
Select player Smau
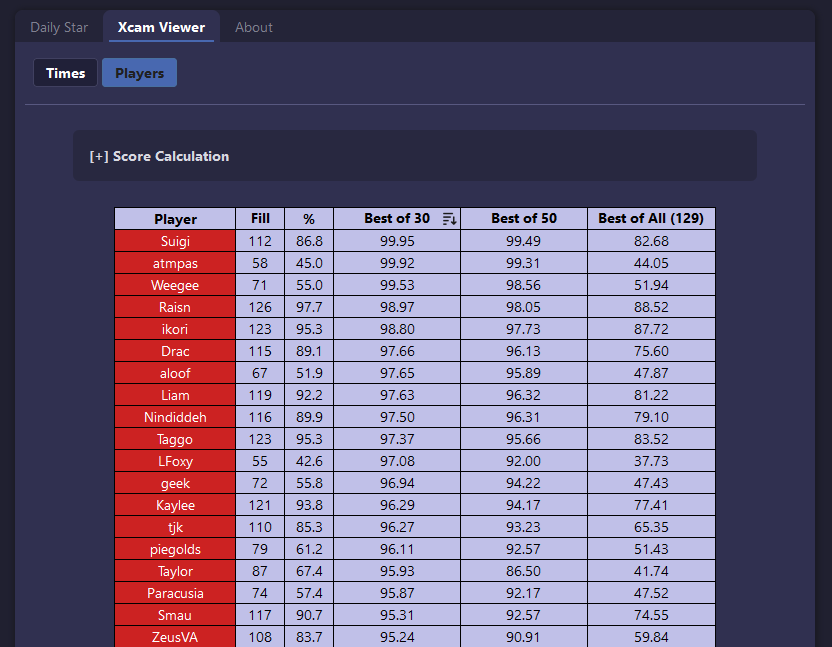(x=175, y=616)
